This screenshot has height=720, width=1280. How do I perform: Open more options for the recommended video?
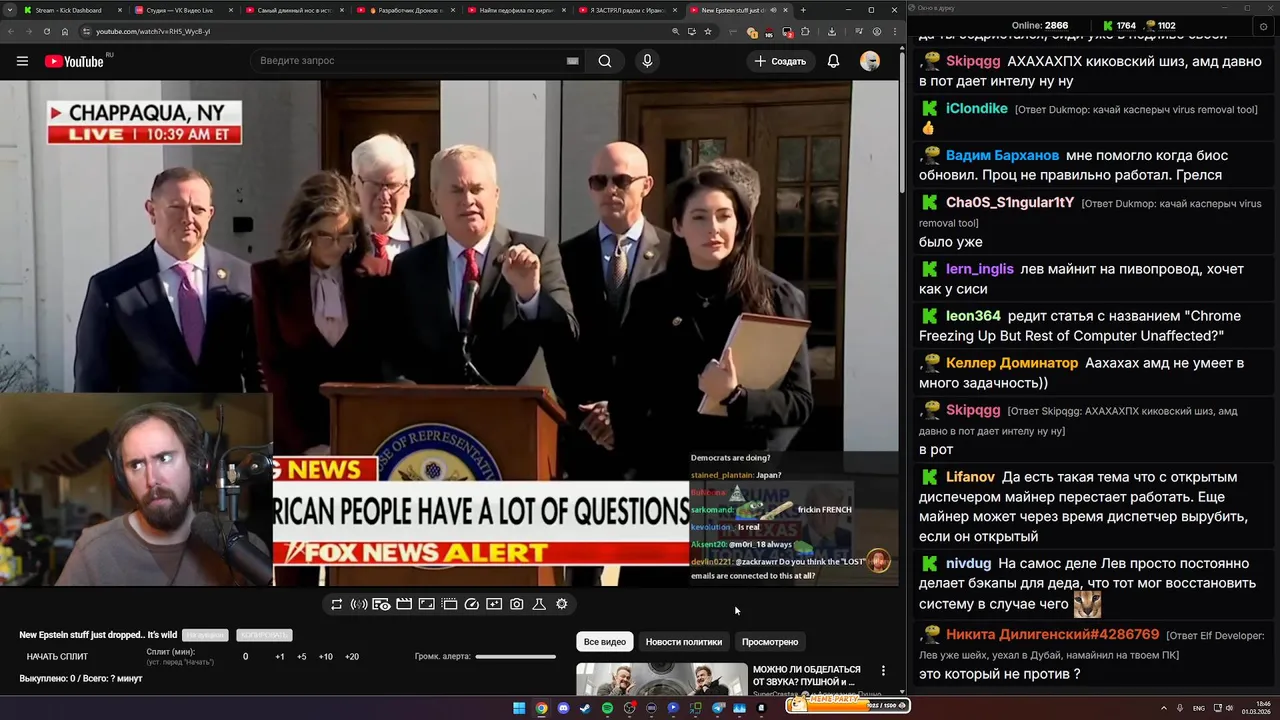[x=883, y=671]
